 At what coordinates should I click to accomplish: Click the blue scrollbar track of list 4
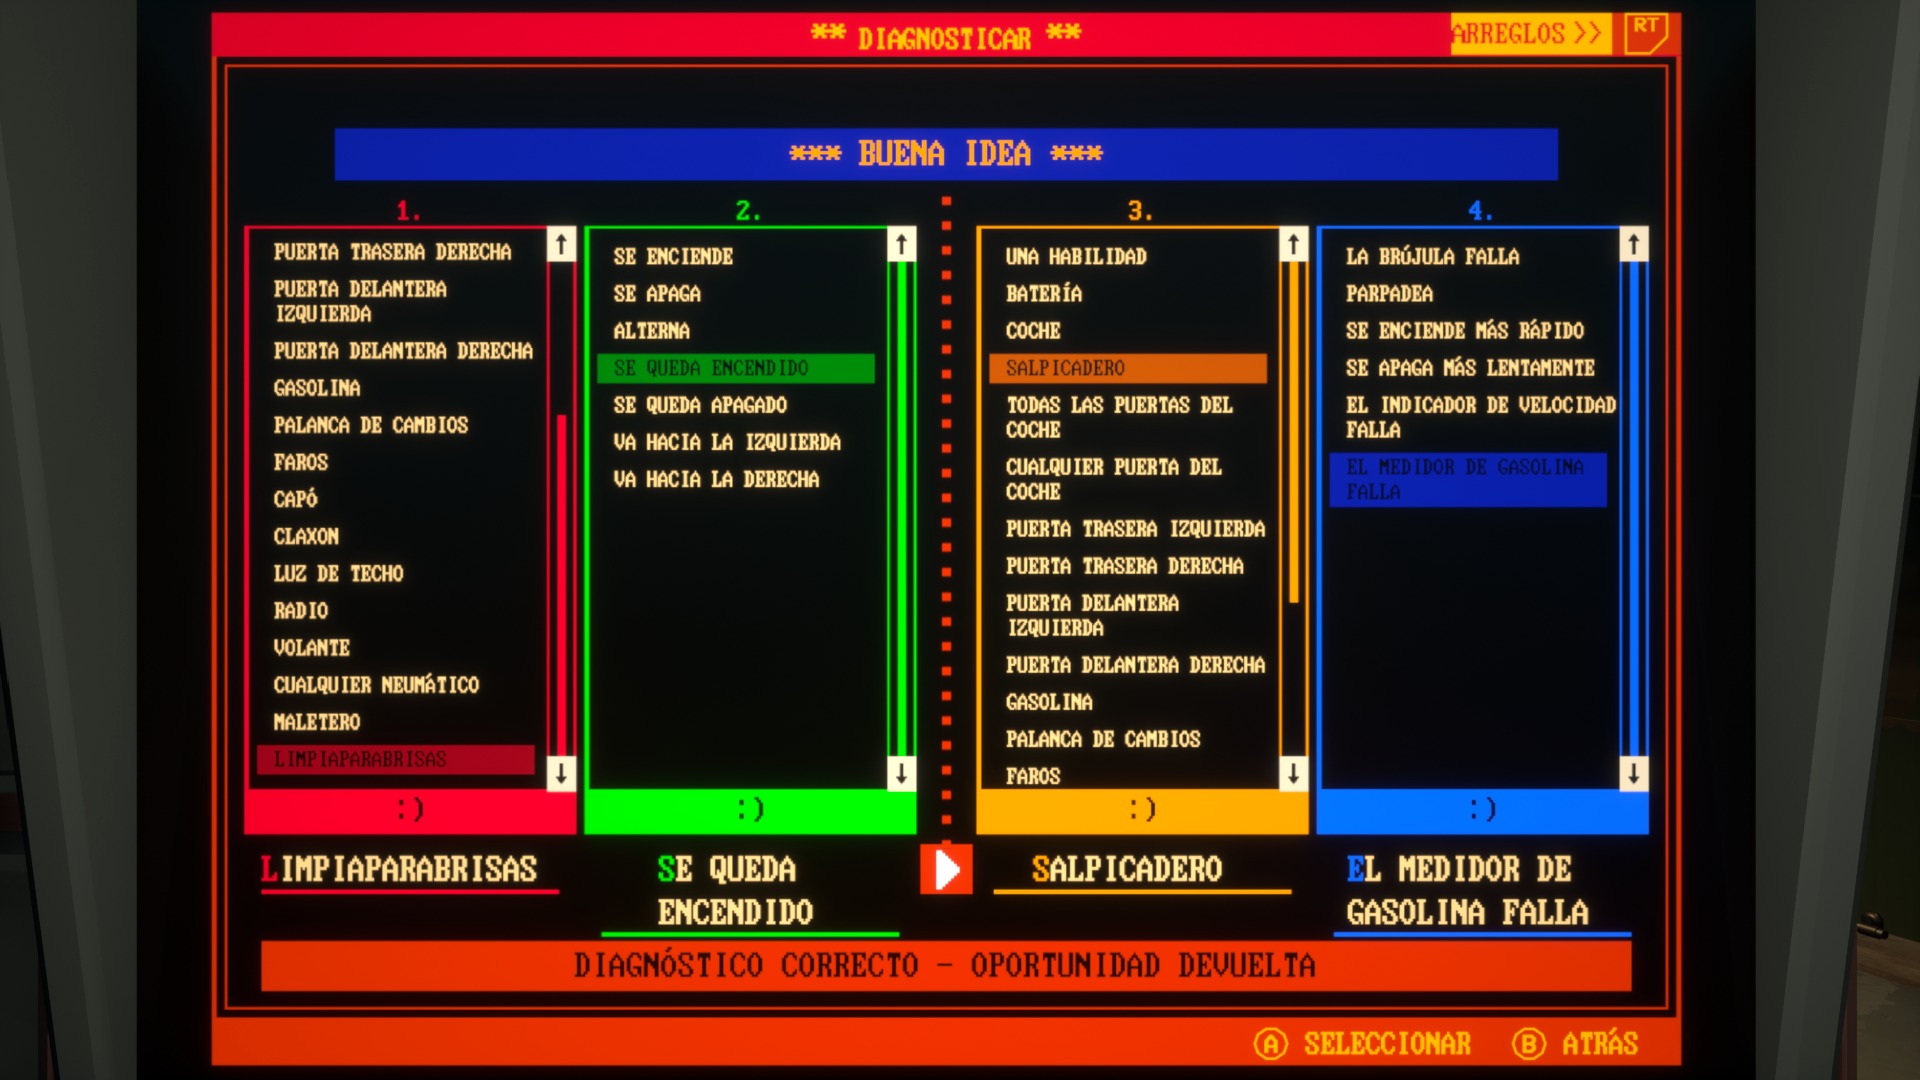(x=1633, y=508)
